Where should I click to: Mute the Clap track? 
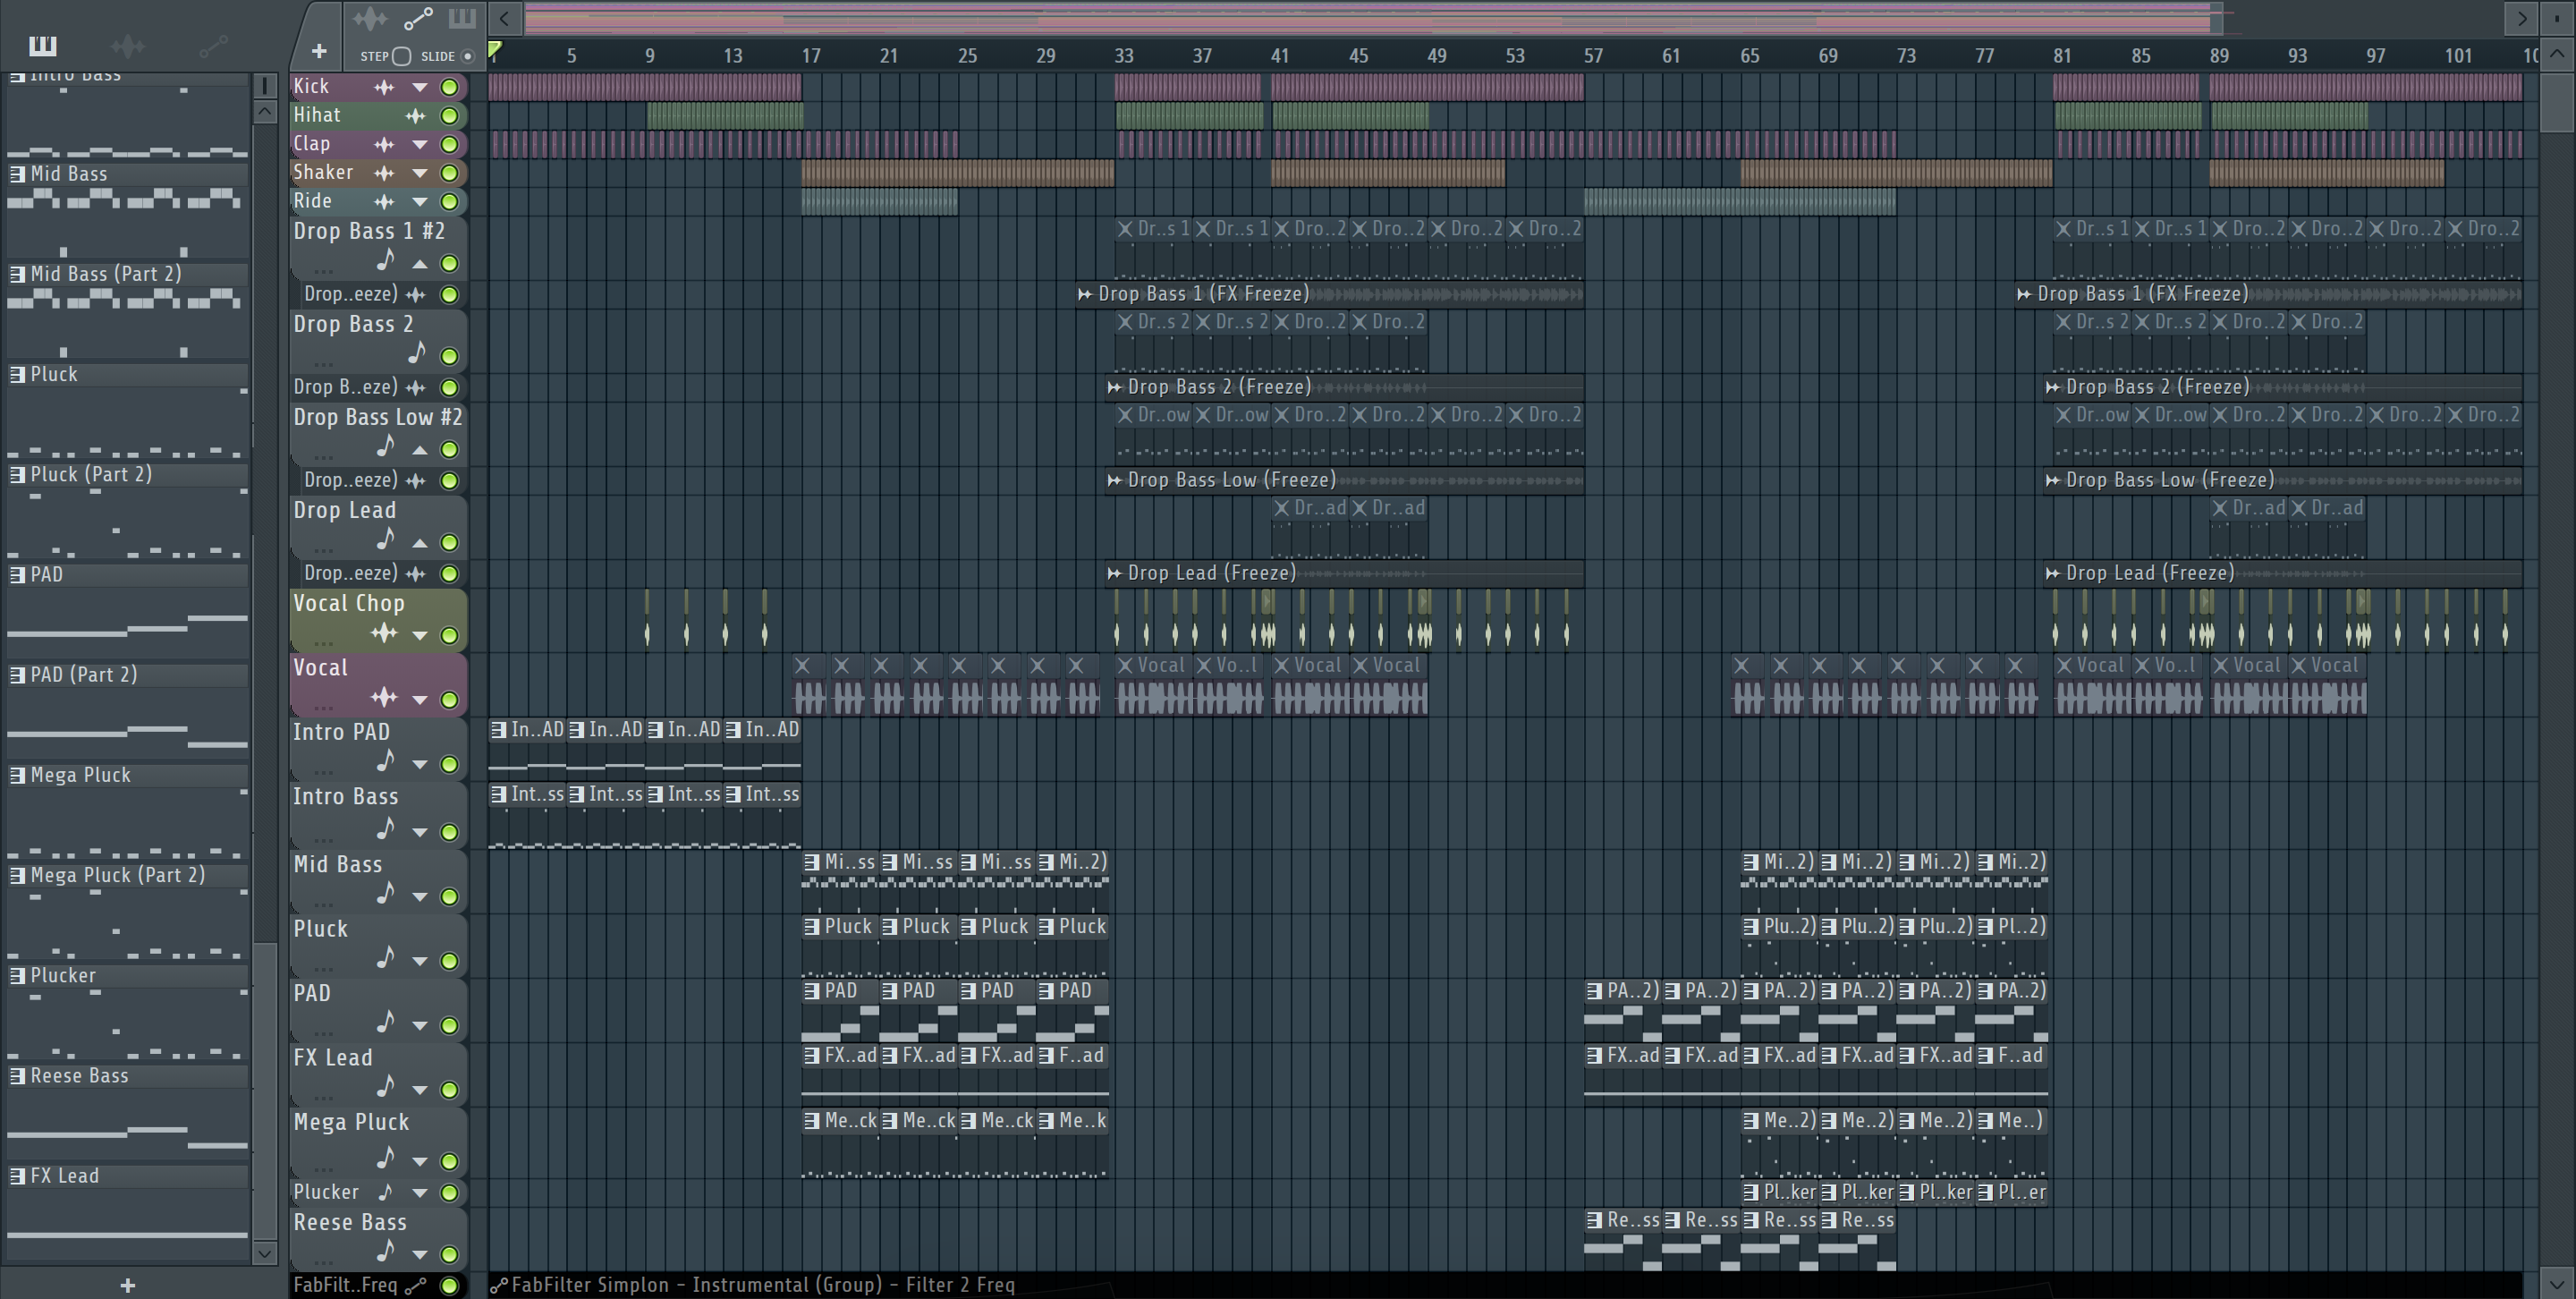450,144
